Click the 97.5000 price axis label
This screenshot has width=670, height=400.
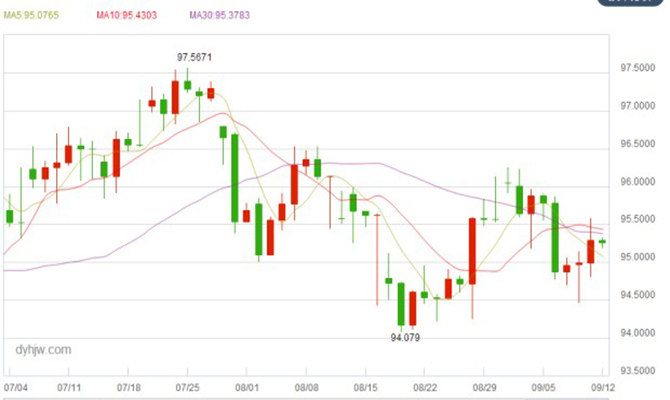(638, 71)
